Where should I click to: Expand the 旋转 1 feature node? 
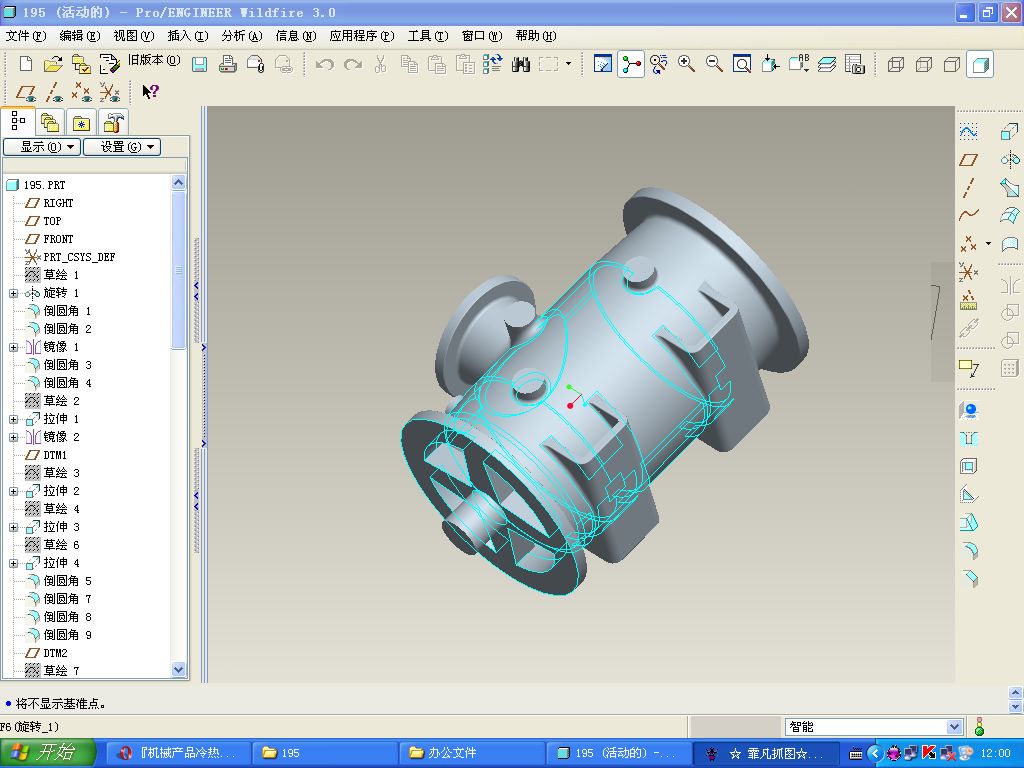(x=13, y=293)
